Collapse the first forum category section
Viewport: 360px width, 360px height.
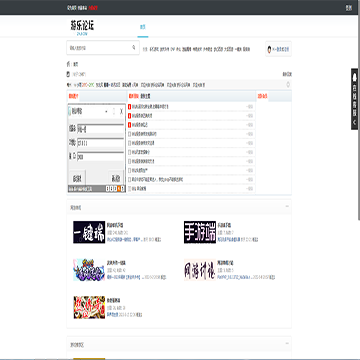(287, 207)
